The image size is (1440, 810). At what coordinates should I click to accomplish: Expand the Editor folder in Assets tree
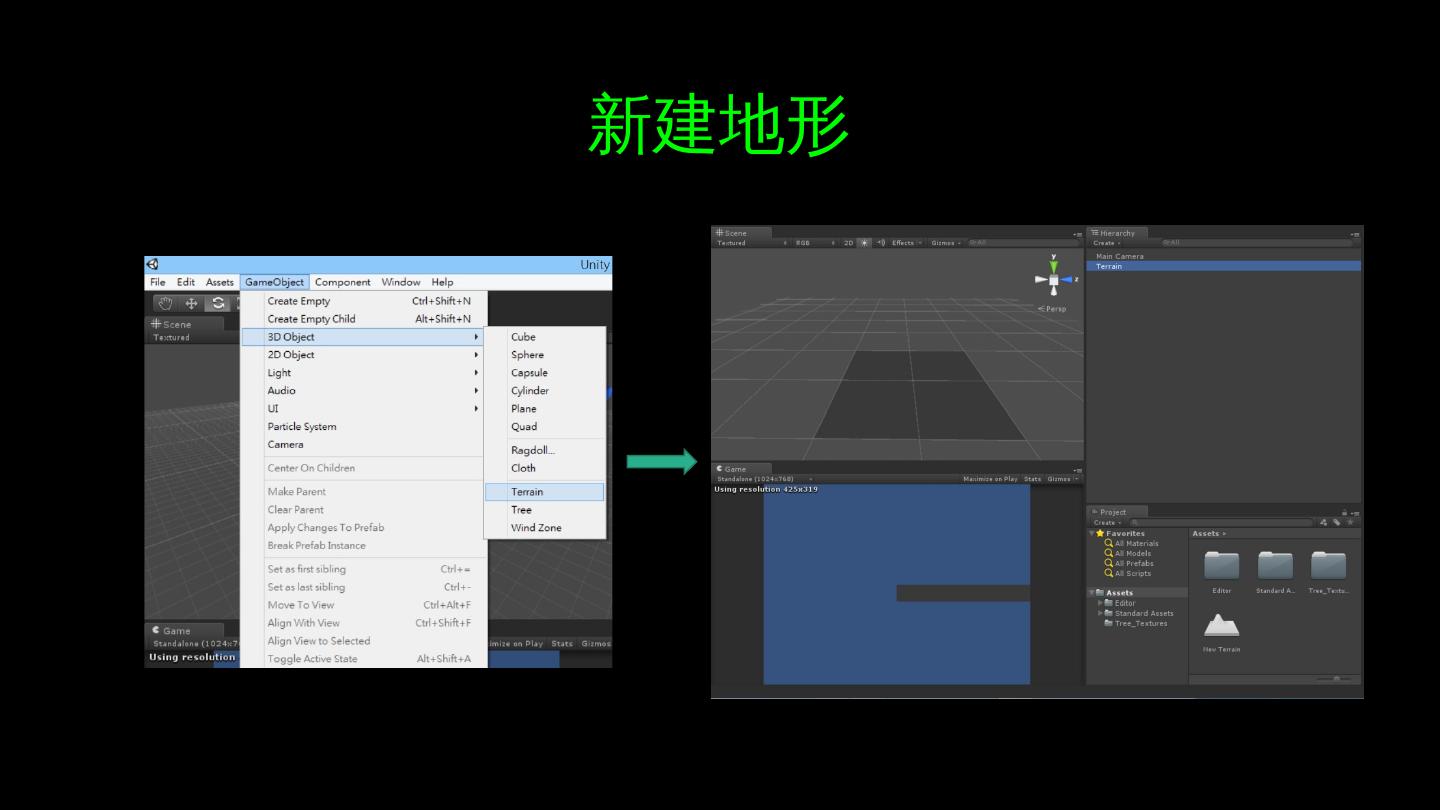tap(1101, 603)
